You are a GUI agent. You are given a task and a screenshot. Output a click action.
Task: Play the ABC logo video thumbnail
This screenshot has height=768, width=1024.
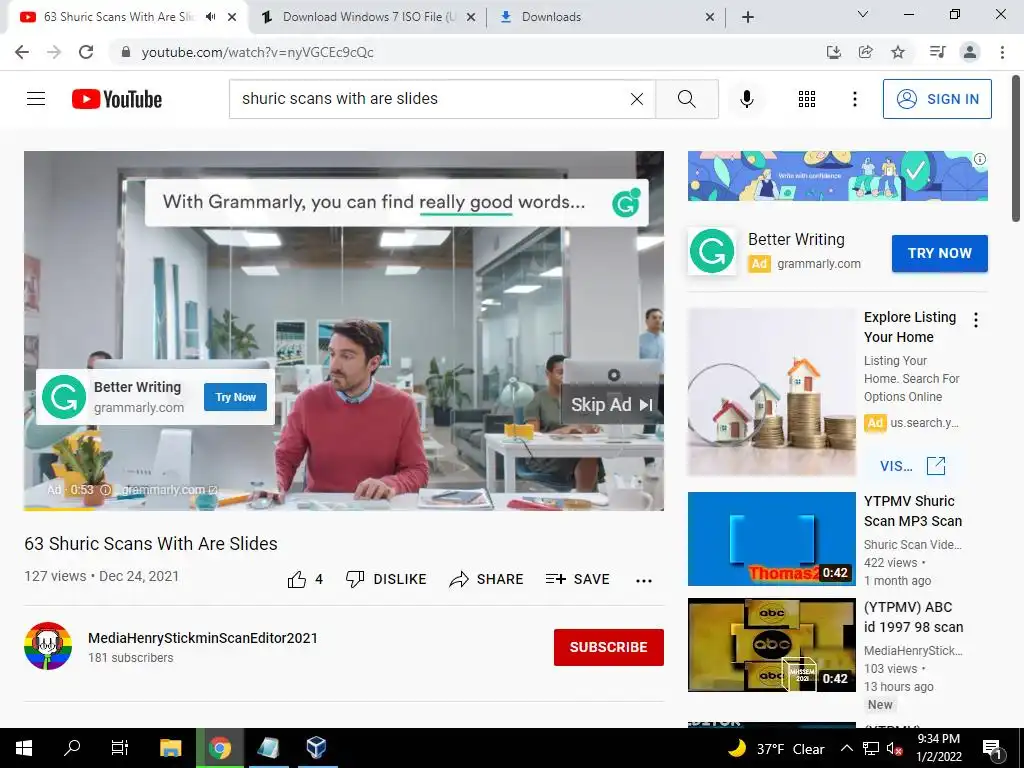[771, 645]
